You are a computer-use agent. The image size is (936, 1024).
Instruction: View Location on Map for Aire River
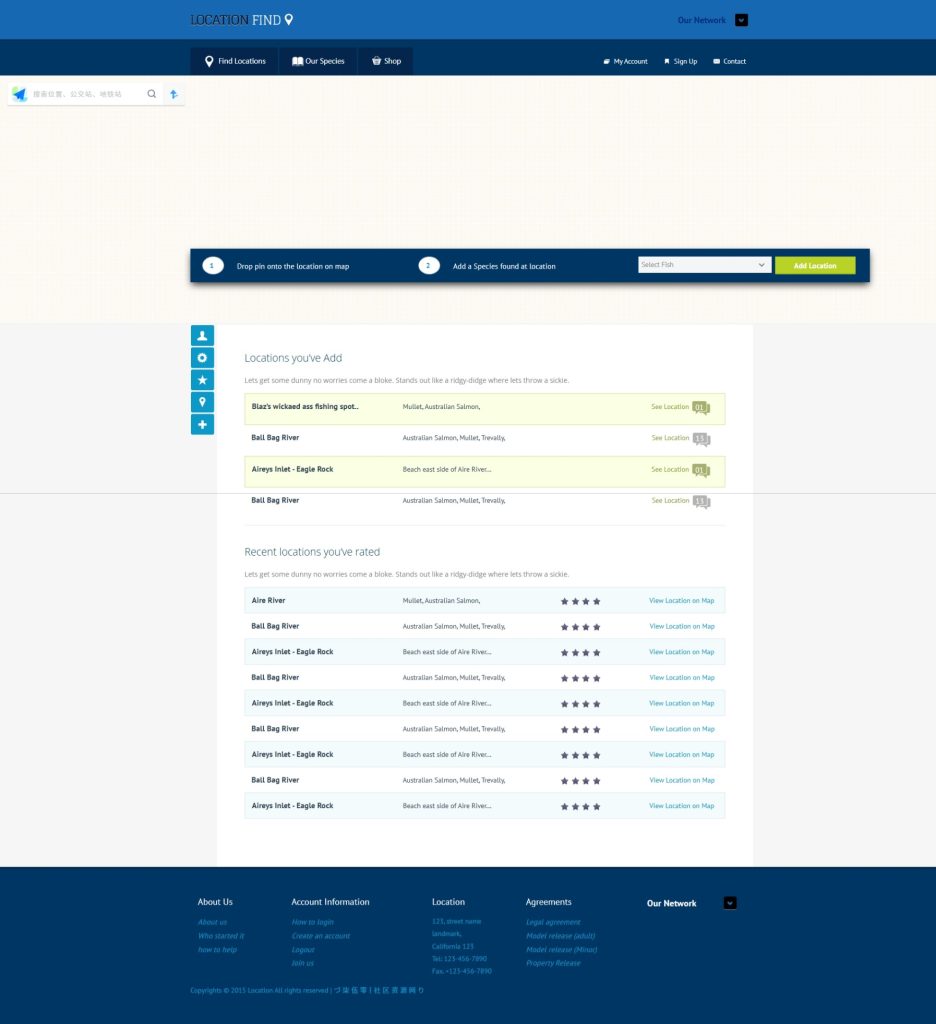pyautogui.click(x=681, y=601)
